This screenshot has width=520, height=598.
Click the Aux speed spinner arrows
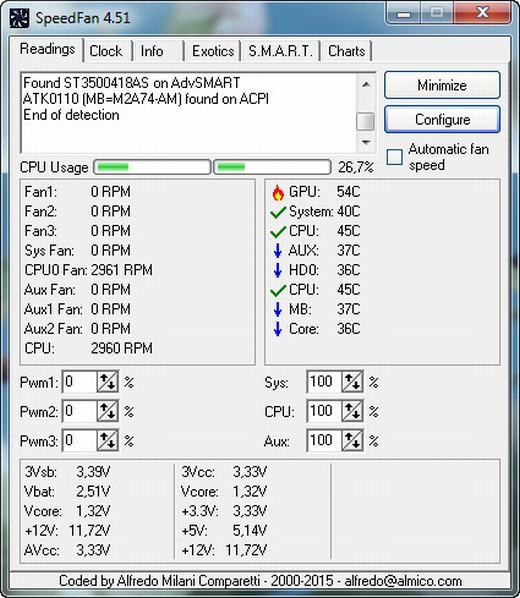tap(352, 440)
